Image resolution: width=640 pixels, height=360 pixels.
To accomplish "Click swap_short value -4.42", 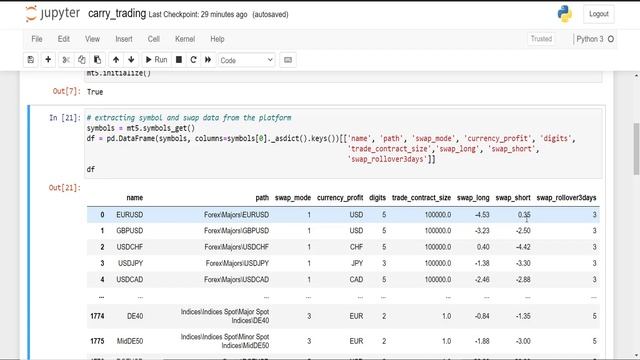I will [x=523, y=247].
